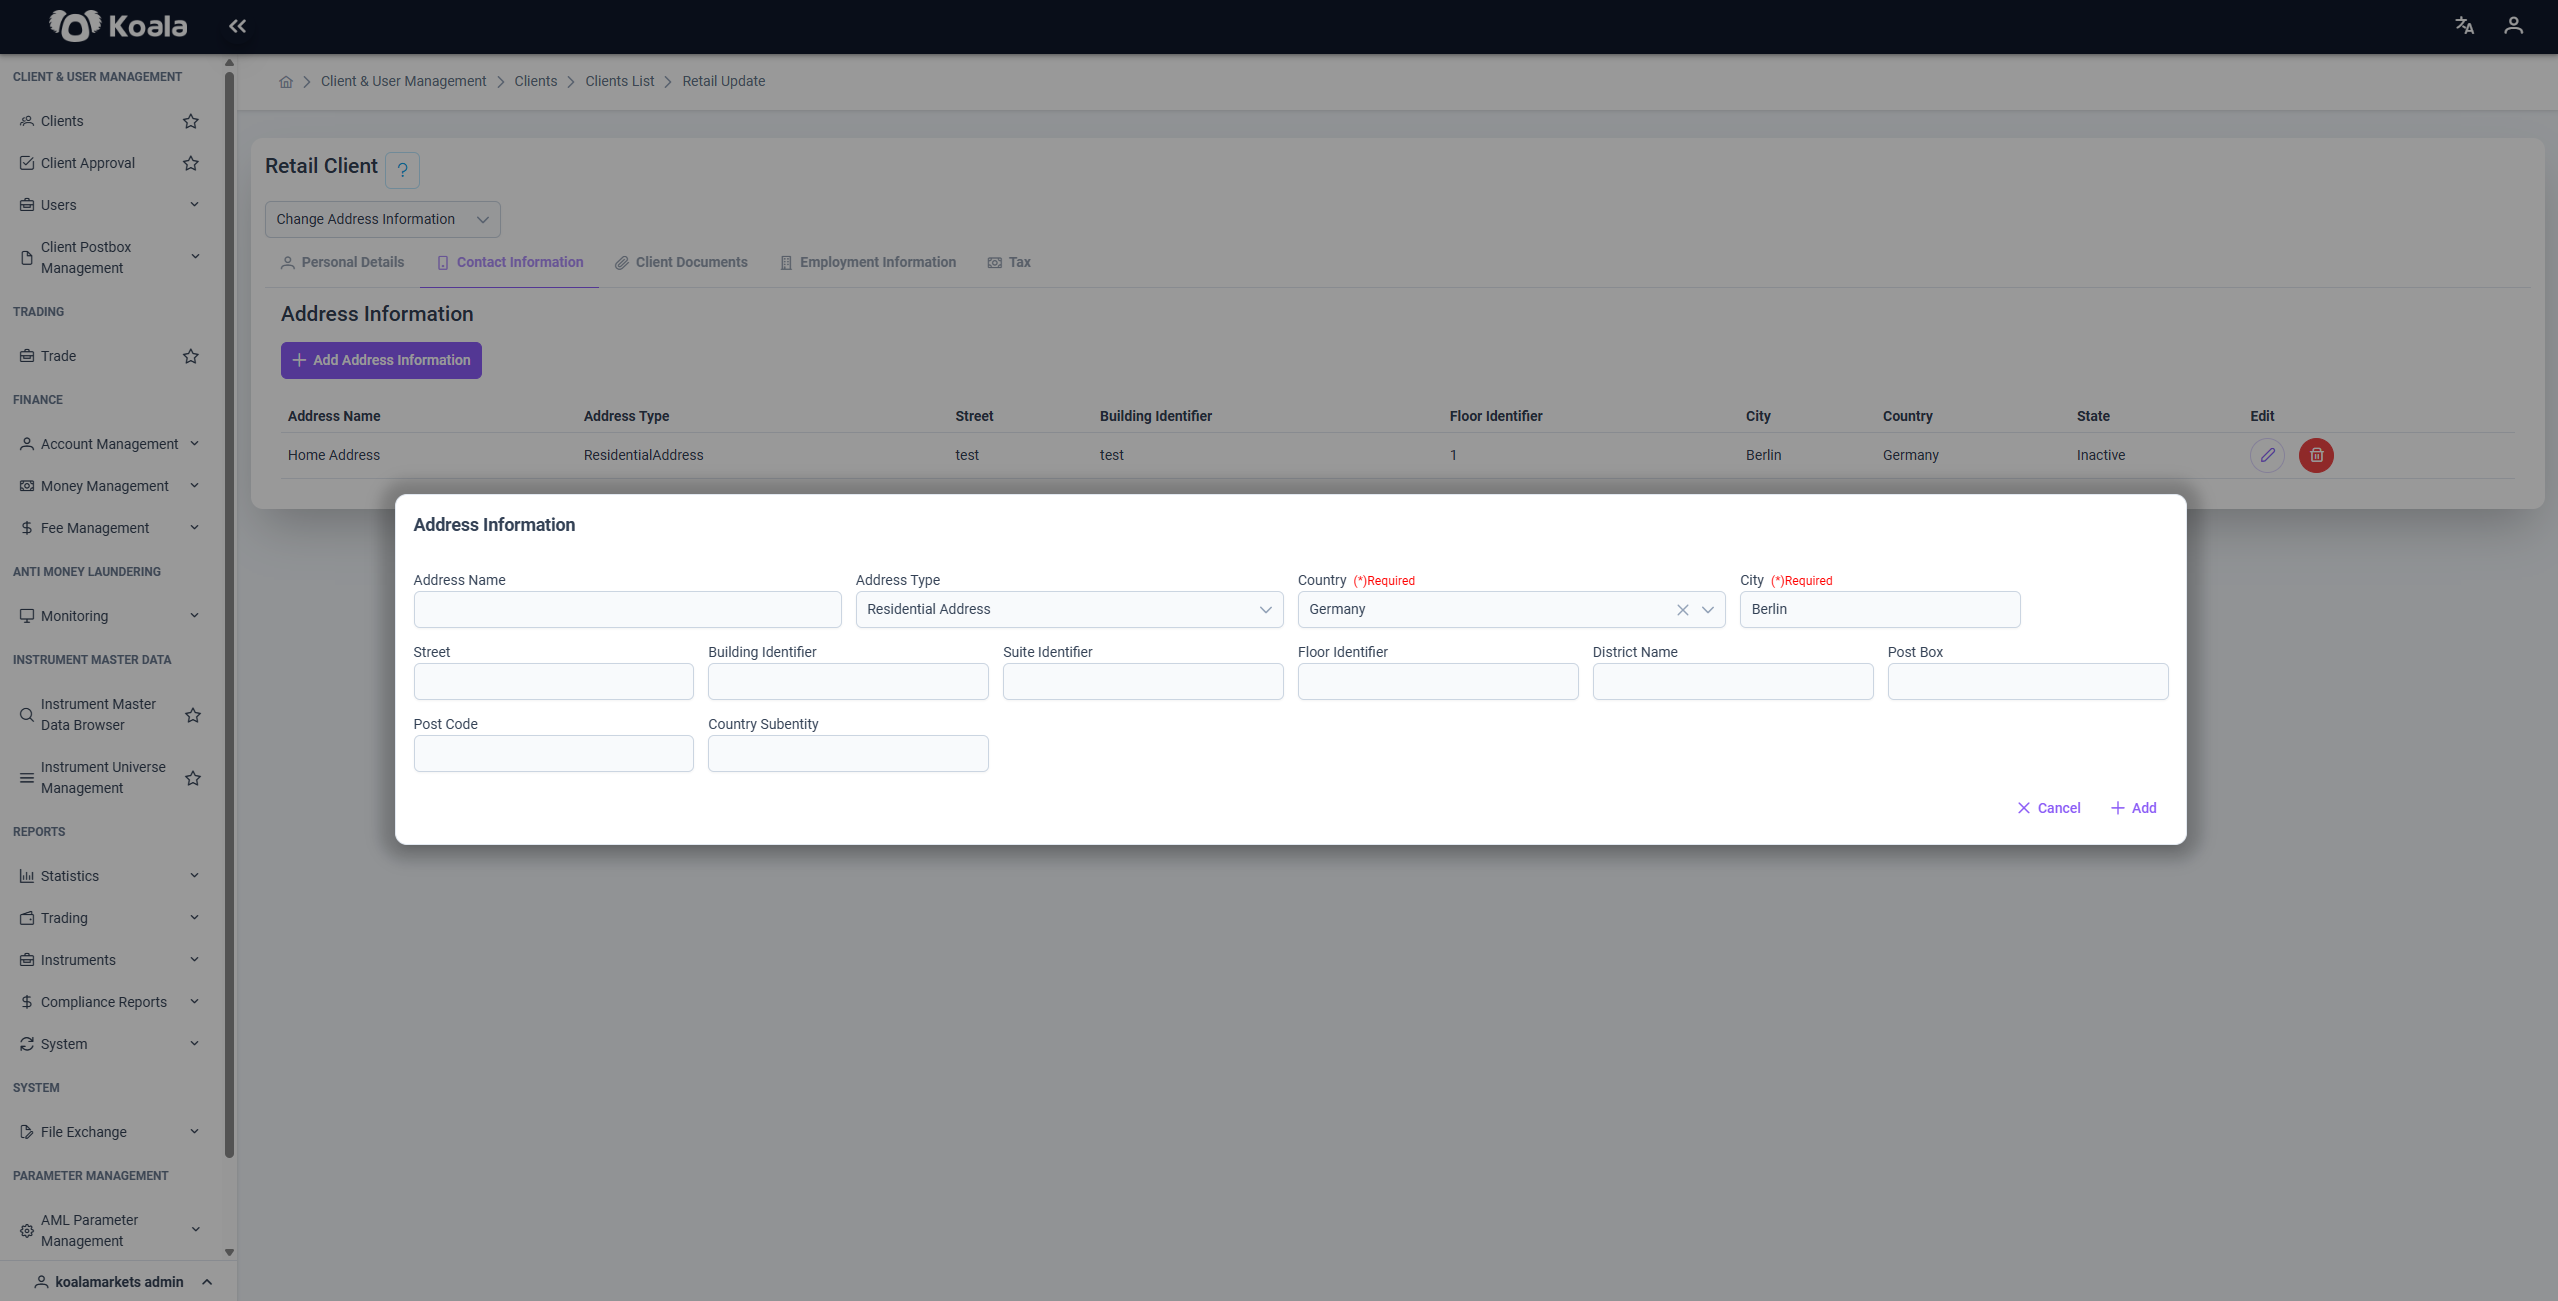Open Change Address Information dropdown
This screenshot has height=1301, width=2558.
tap(382, 220)
